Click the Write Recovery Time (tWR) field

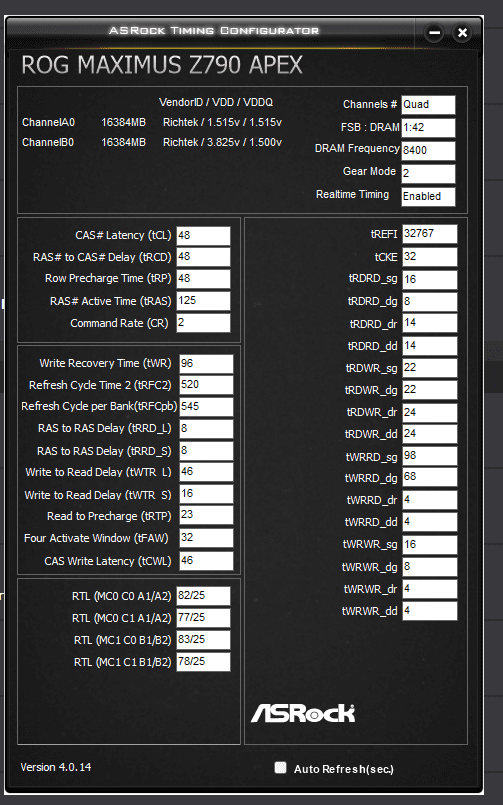(x=206, y=363)
